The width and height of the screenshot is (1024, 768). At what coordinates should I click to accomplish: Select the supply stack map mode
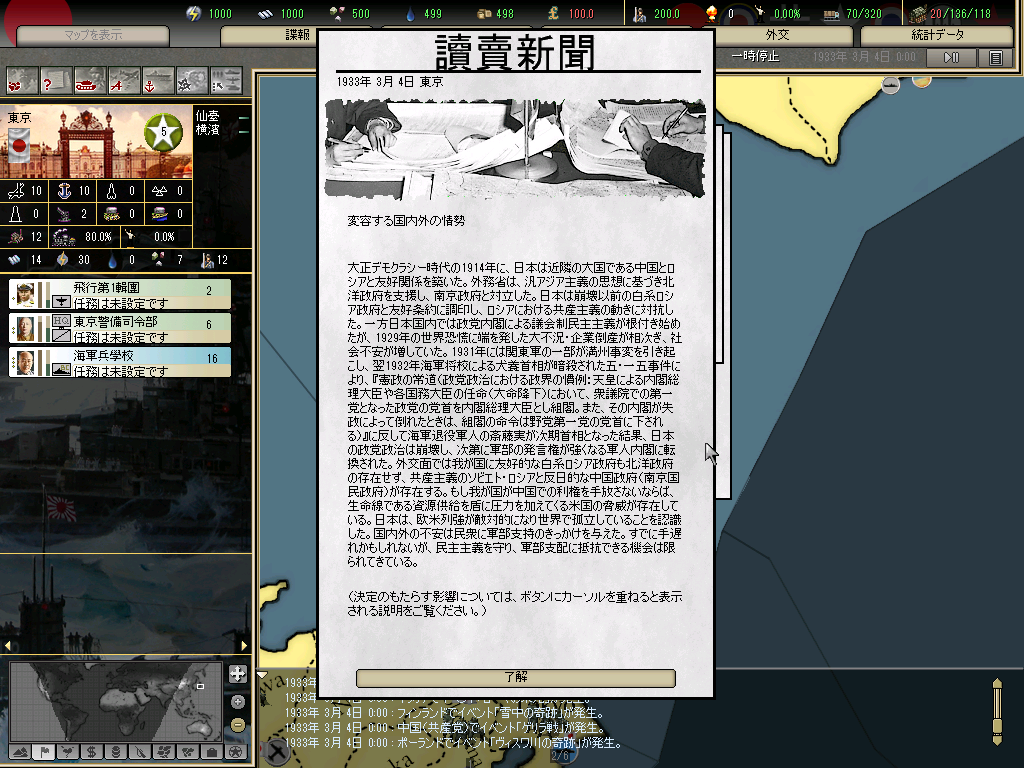click(x=116, y=752)
